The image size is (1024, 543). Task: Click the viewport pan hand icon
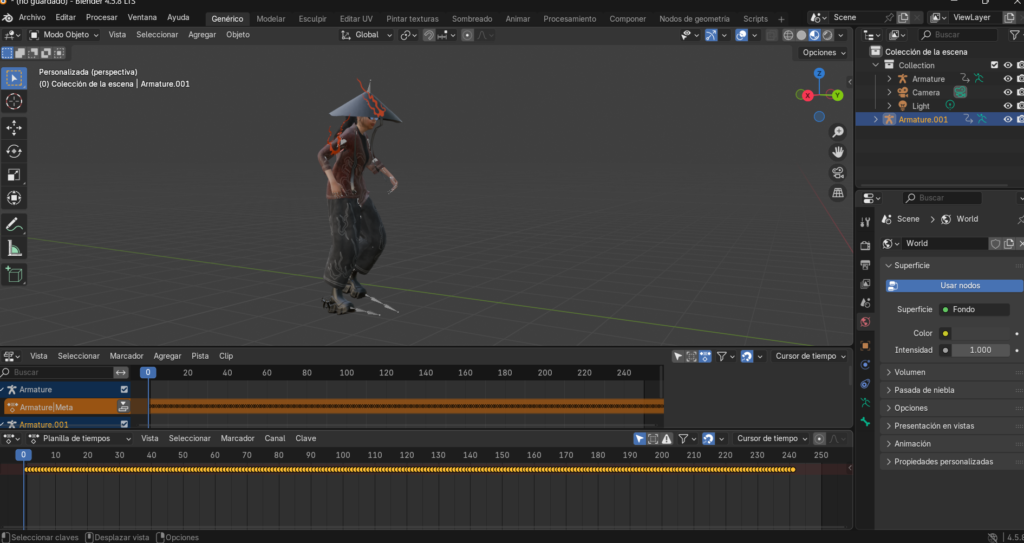(838, 152)
